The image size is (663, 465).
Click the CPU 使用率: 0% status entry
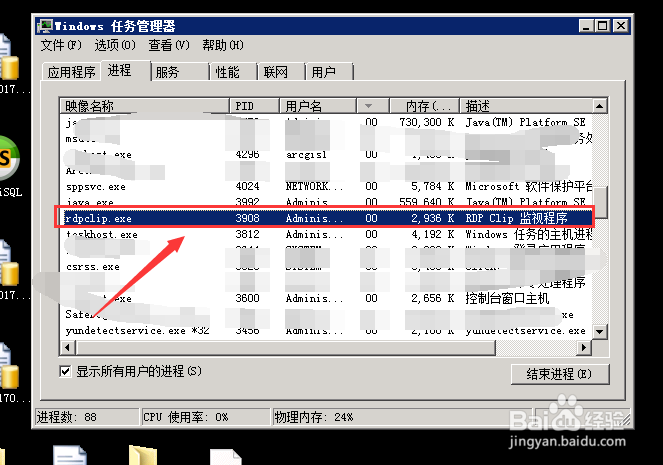(x=205, y=417)
